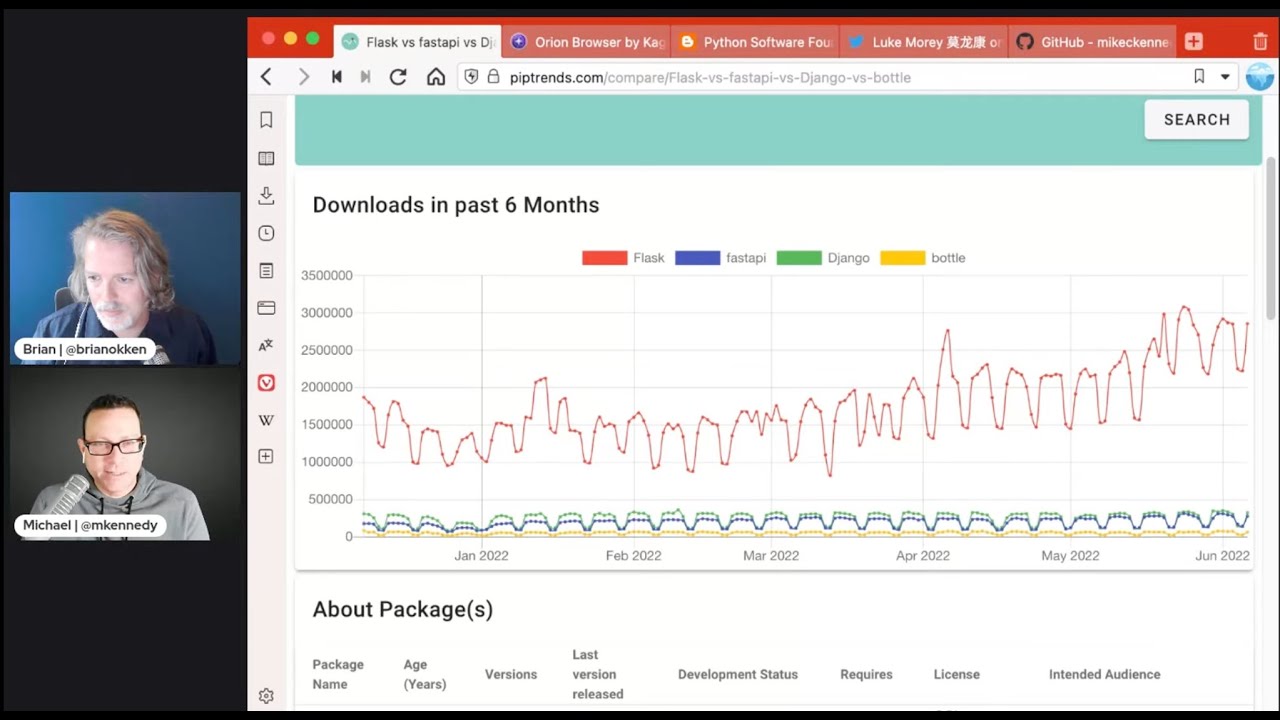Open the History clock side panel
This screenshot has width=1280, height=720.
[266, 233]
